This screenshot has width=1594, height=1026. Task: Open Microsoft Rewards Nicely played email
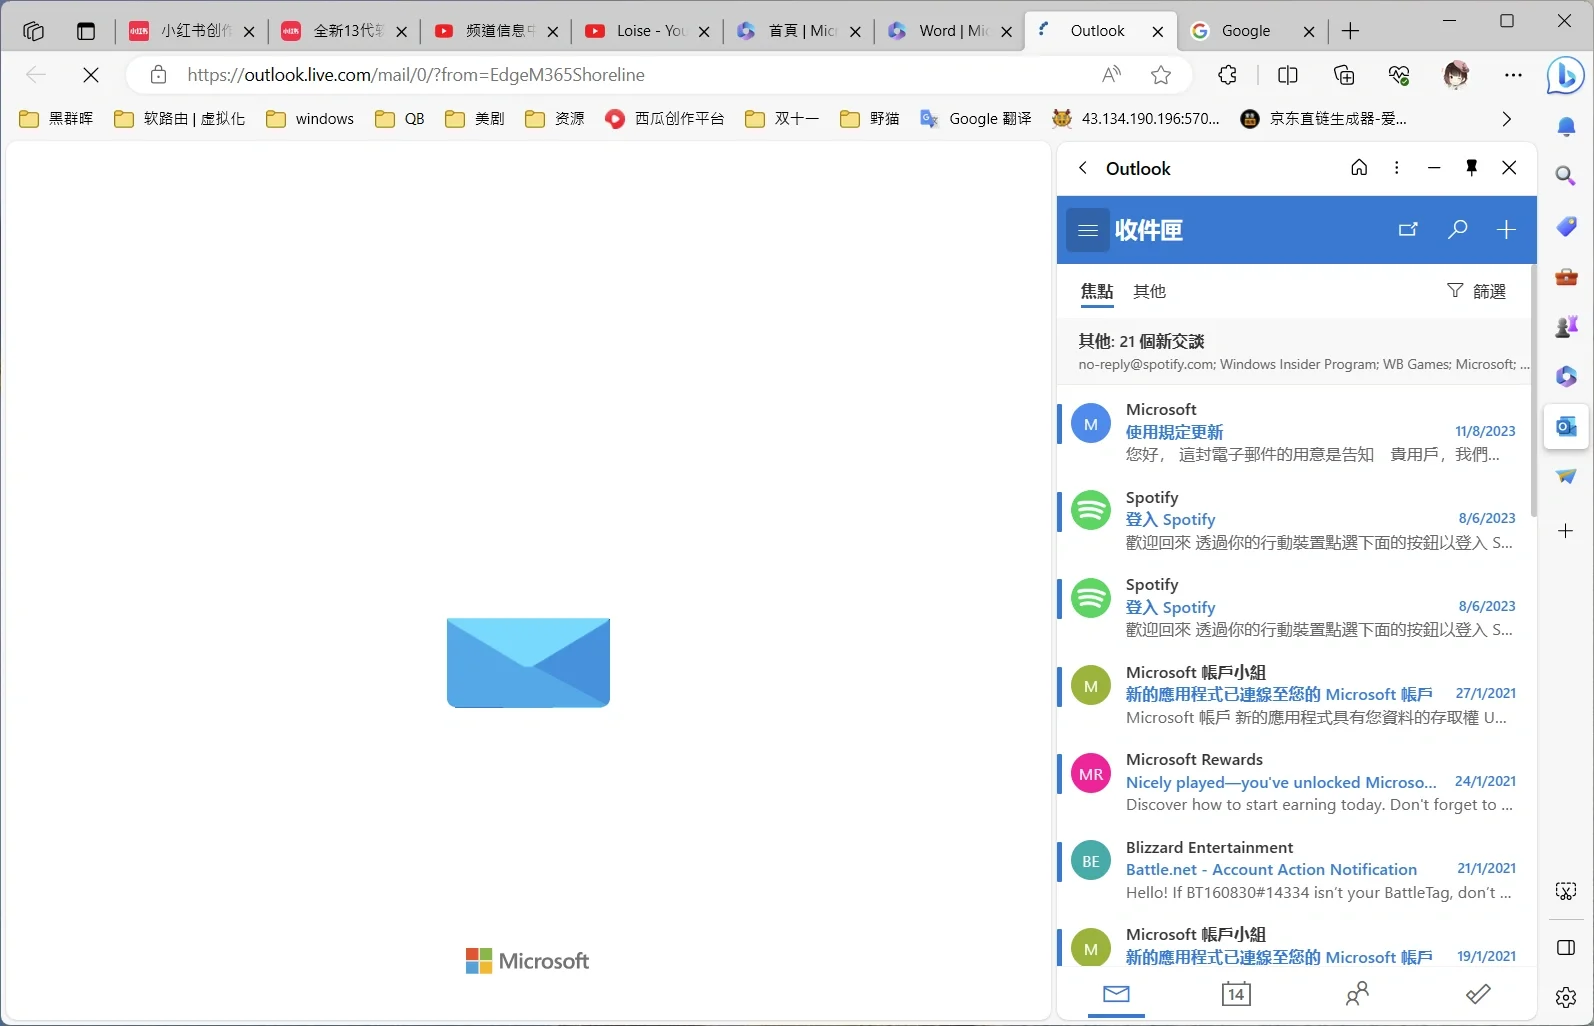[1294, 782]
